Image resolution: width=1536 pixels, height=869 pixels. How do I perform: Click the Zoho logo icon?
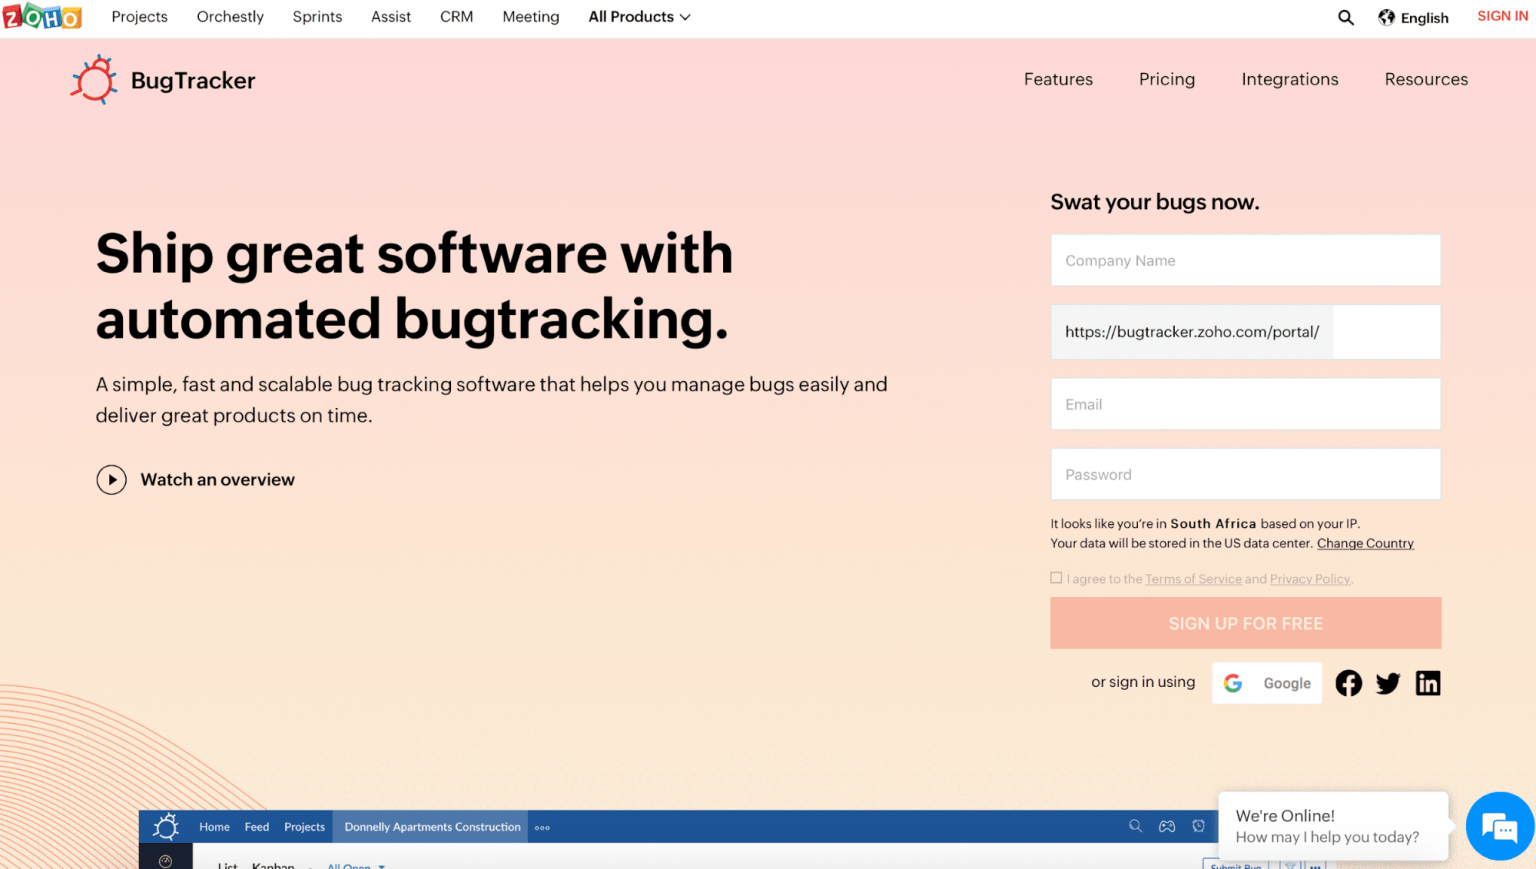[42, 16]
